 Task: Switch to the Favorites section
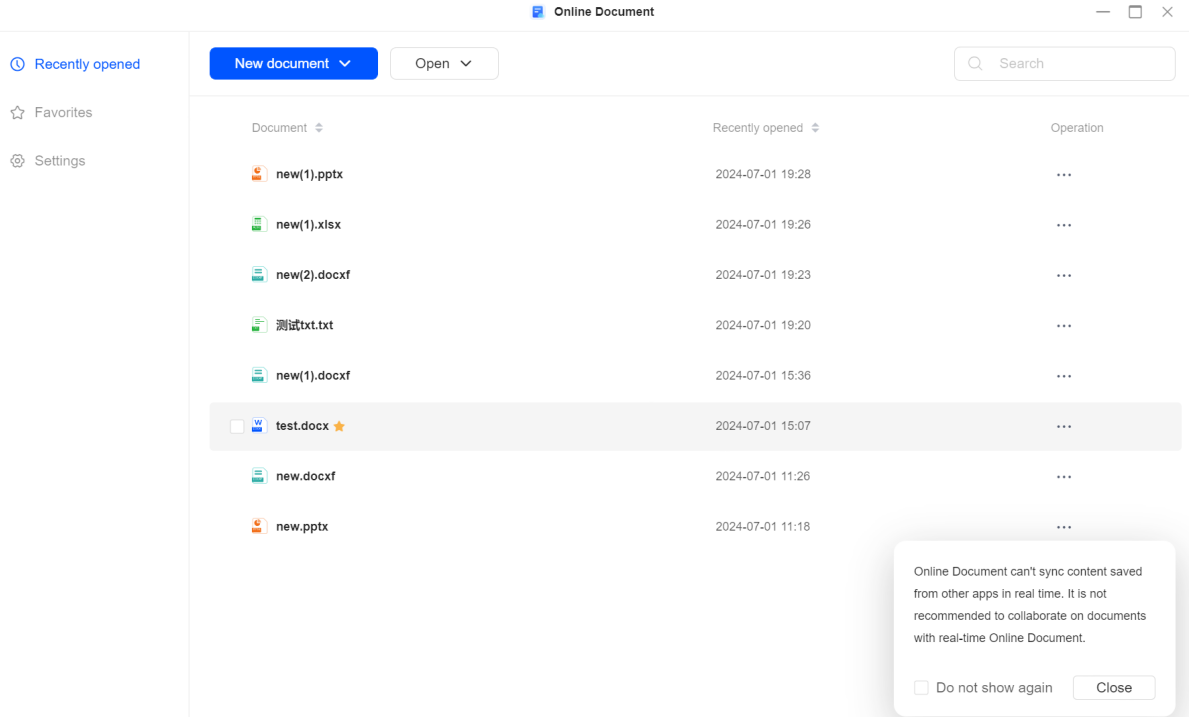[x=64, y=112]
